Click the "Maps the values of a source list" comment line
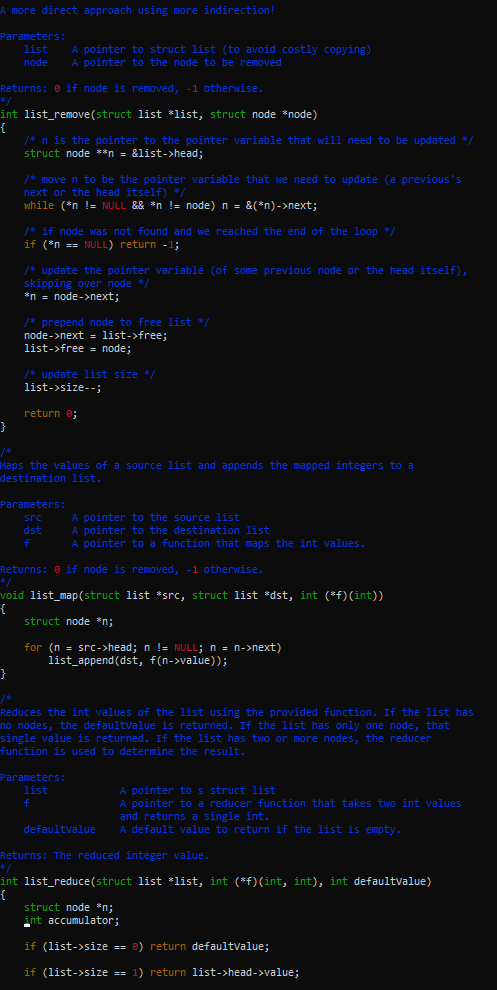497x990 pixels. [207, 465]
